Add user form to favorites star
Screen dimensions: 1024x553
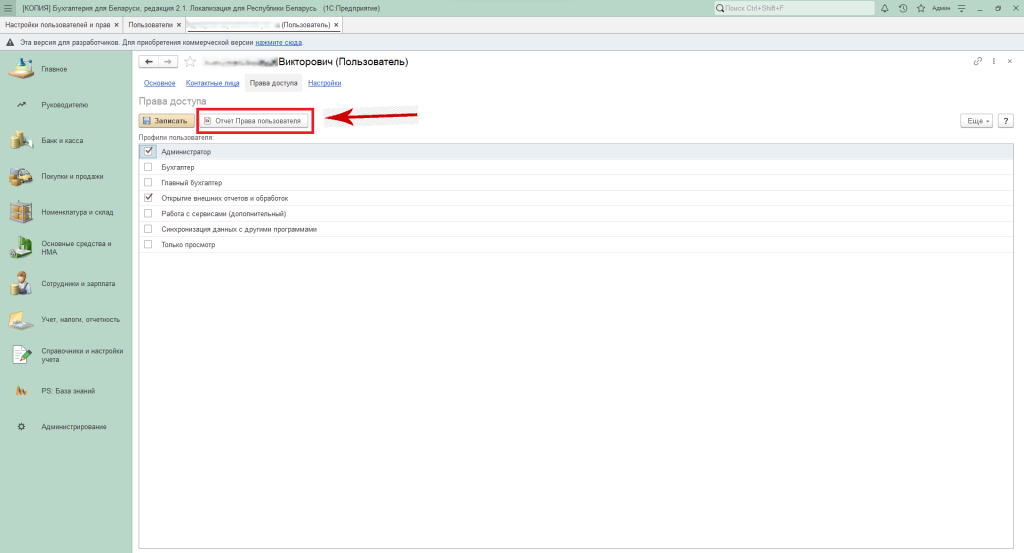coord(190,62)
